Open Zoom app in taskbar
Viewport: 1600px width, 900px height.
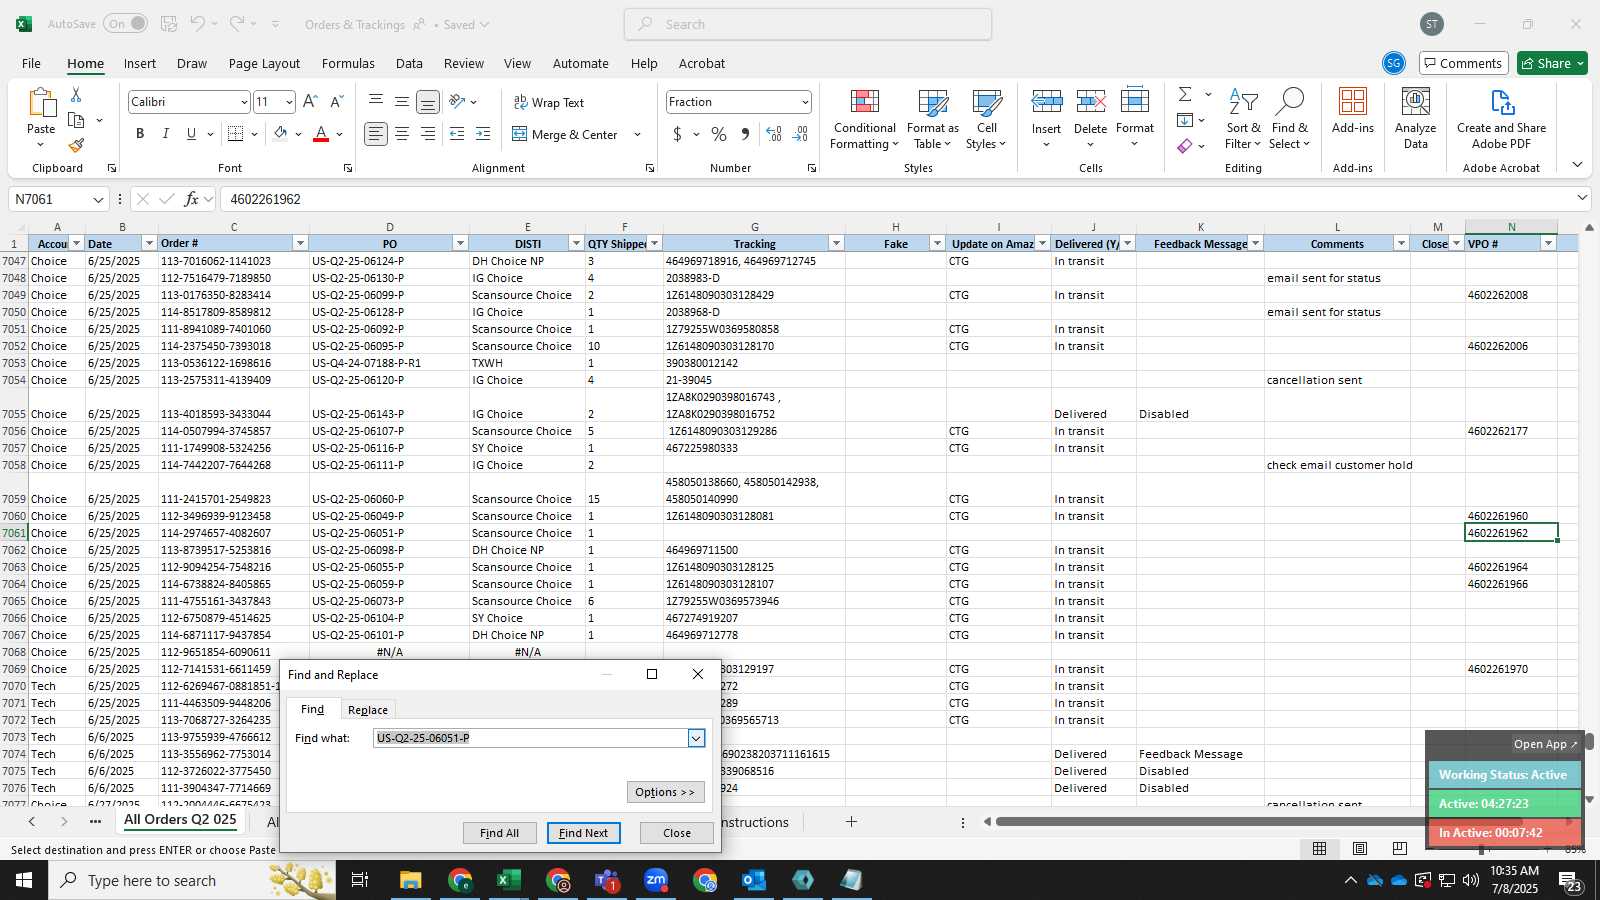656,880
